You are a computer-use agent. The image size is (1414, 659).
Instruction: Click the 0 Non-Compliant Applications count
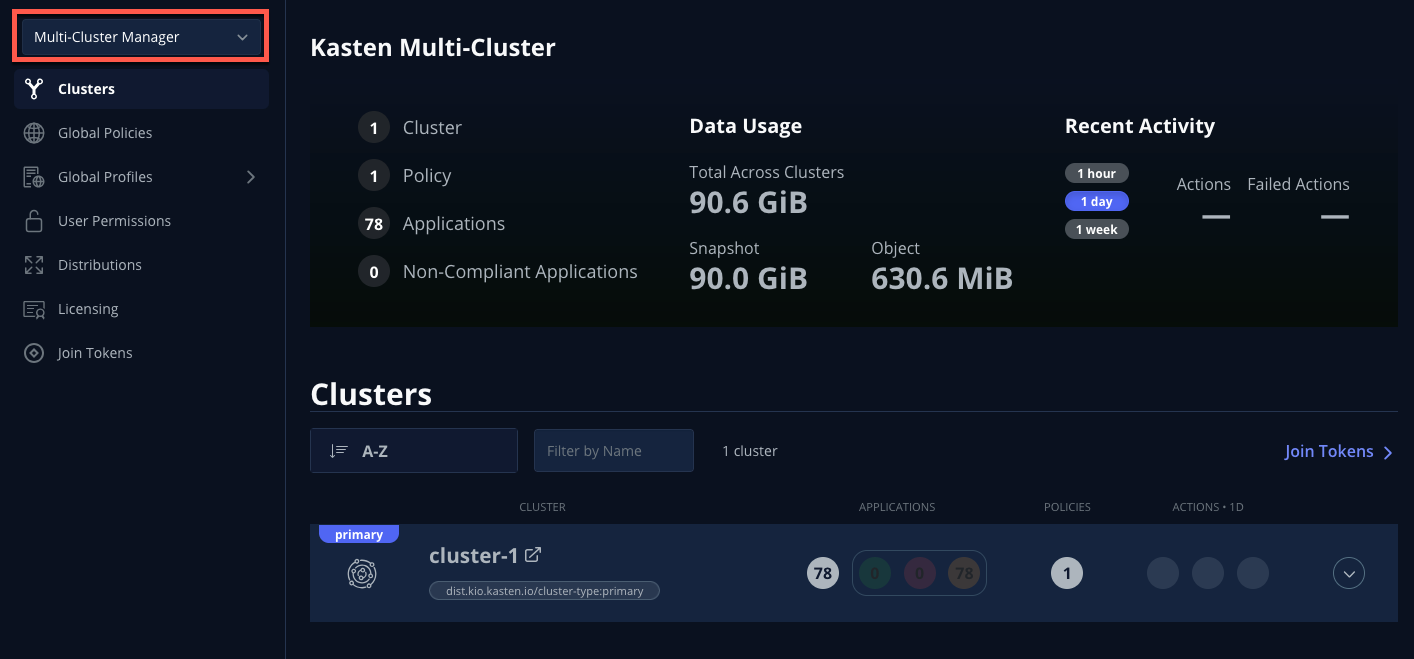[x=374, y=271]
